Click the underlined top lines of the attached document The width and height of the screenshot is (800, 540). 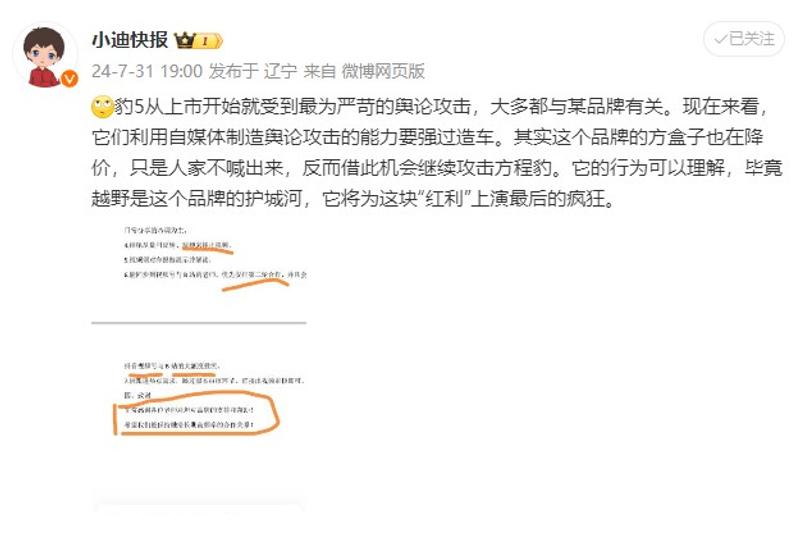click(215, 259)
